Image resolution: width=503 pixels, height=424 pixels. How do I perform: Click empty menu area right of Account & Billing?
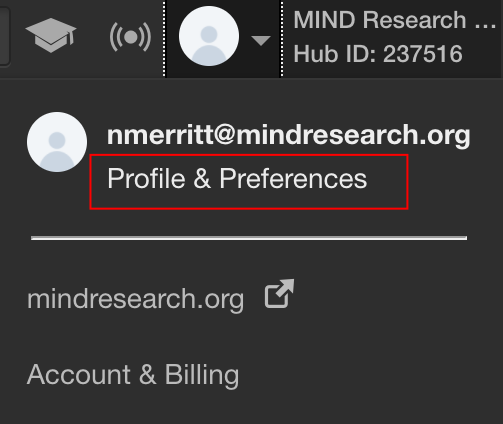tap(367, 375)
